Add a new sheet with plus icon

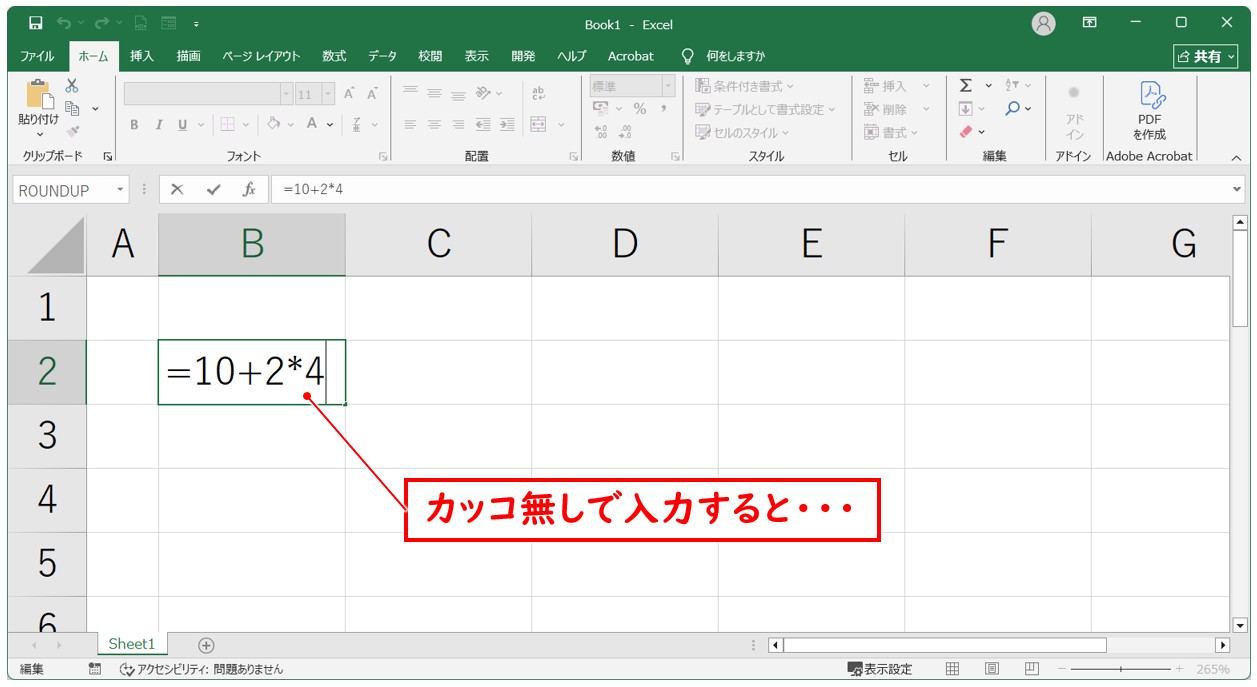point(206,645)
